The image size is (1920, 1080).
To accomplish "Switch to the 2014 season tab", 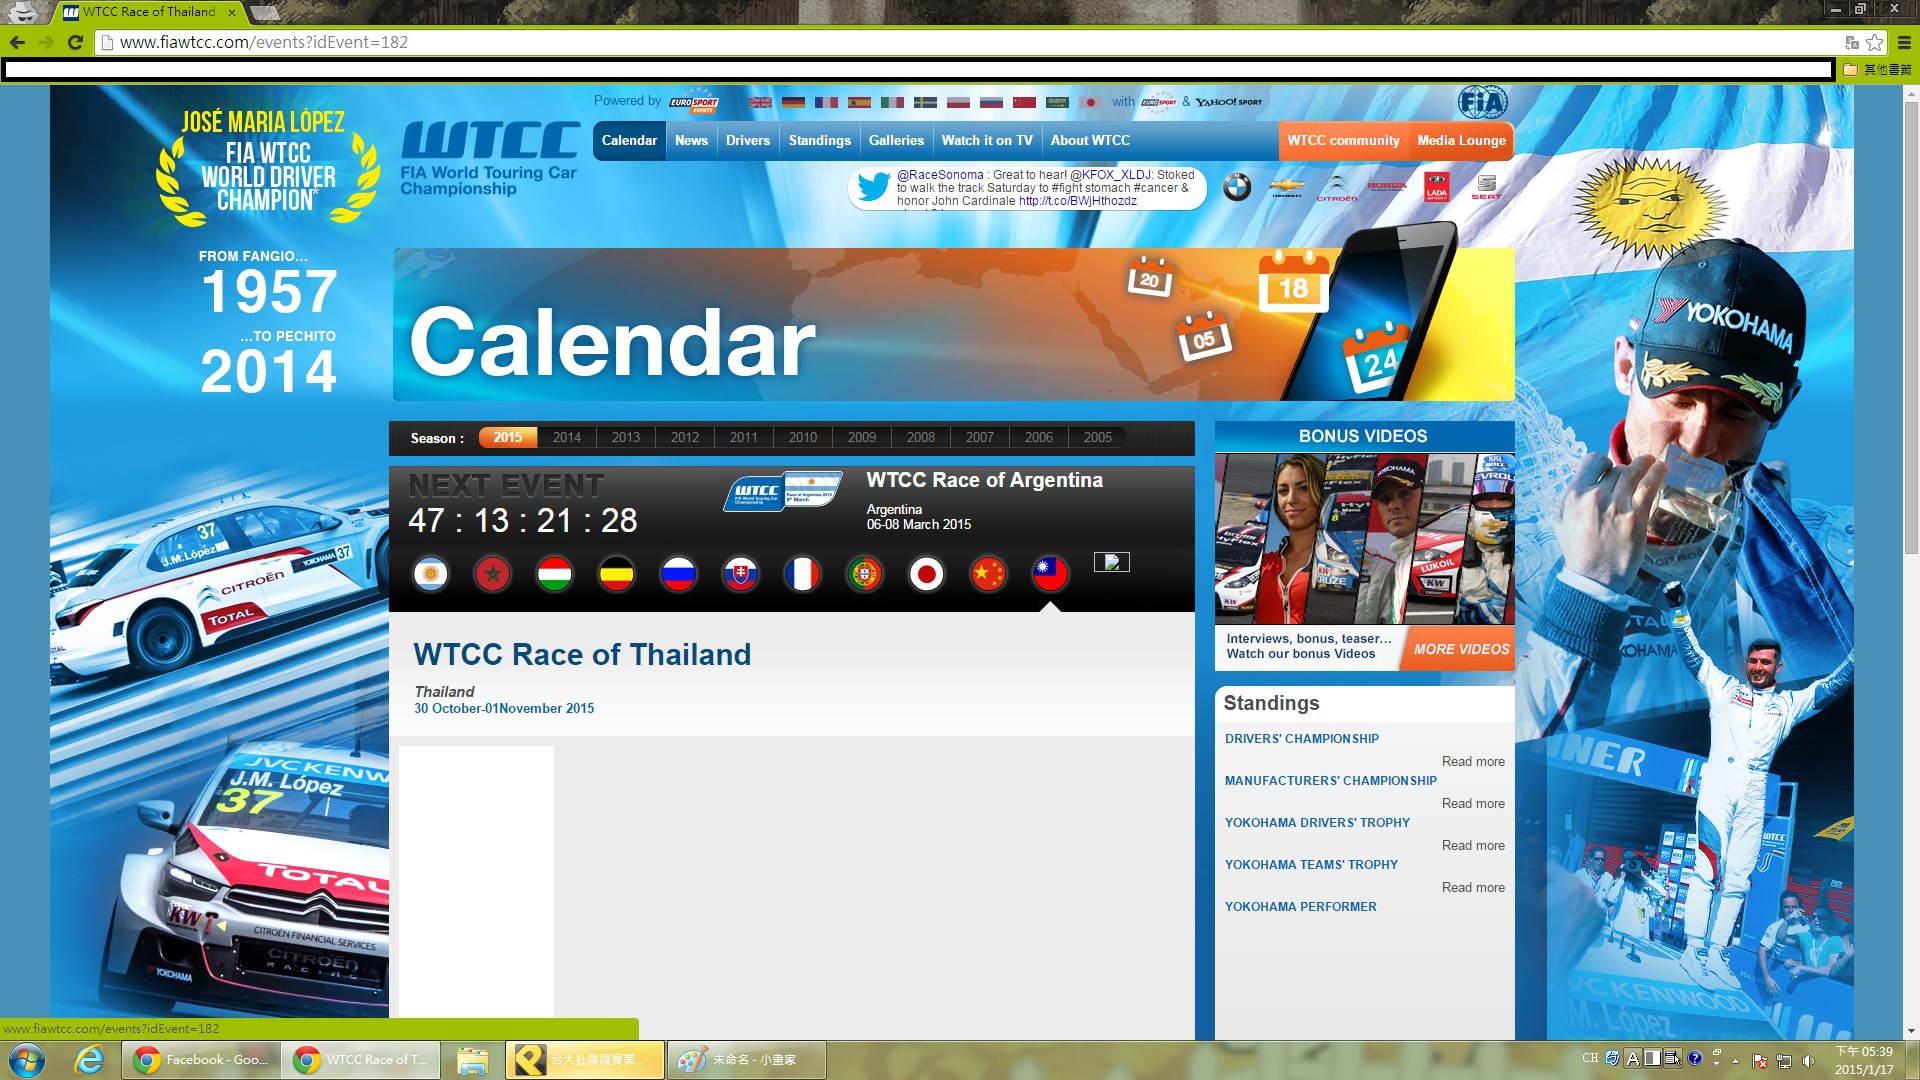I will coord(567,438).
